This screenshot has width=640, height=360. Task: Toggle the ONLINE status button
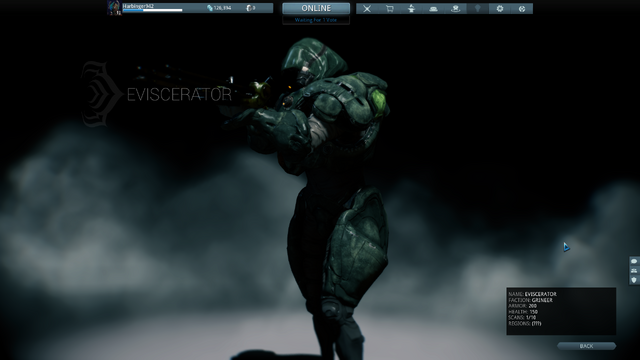[x=316, y=8]
